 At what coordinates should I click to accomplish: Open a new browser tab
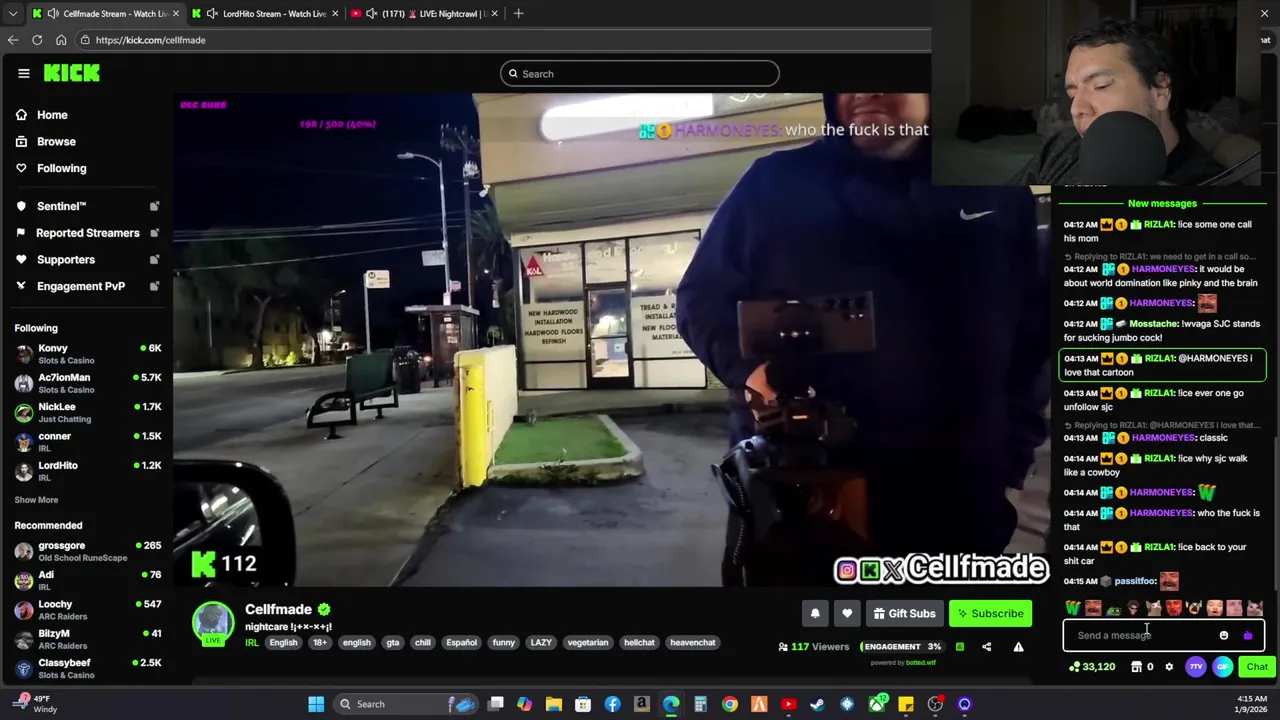point(518,13)
